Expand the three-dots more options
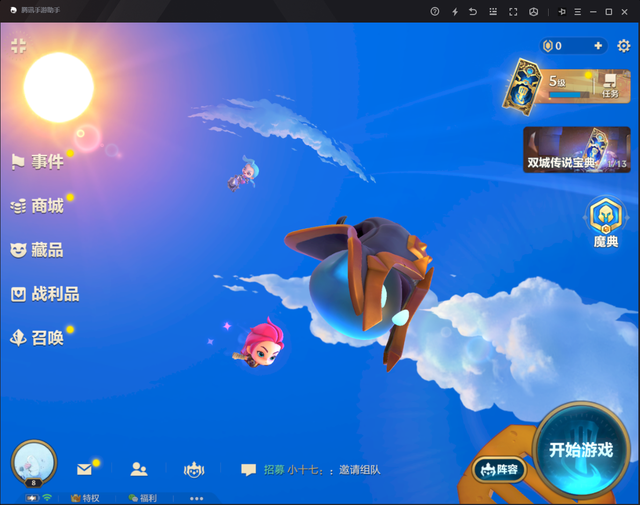 (x=196, y=498)
